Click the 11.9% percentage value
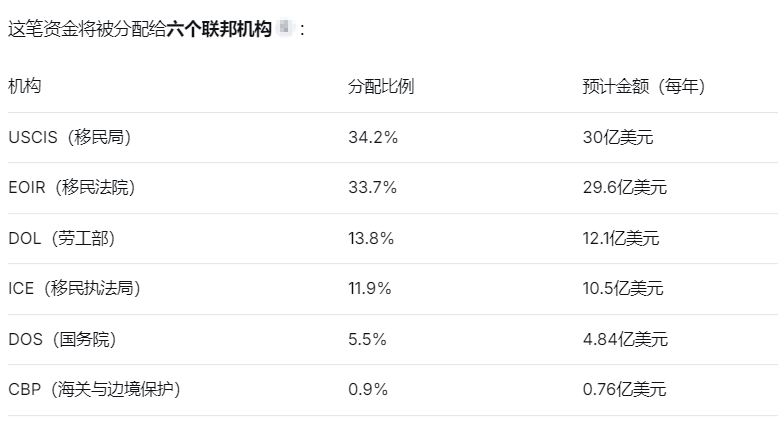The image size is (778, 421). click(x=370, y=288)
